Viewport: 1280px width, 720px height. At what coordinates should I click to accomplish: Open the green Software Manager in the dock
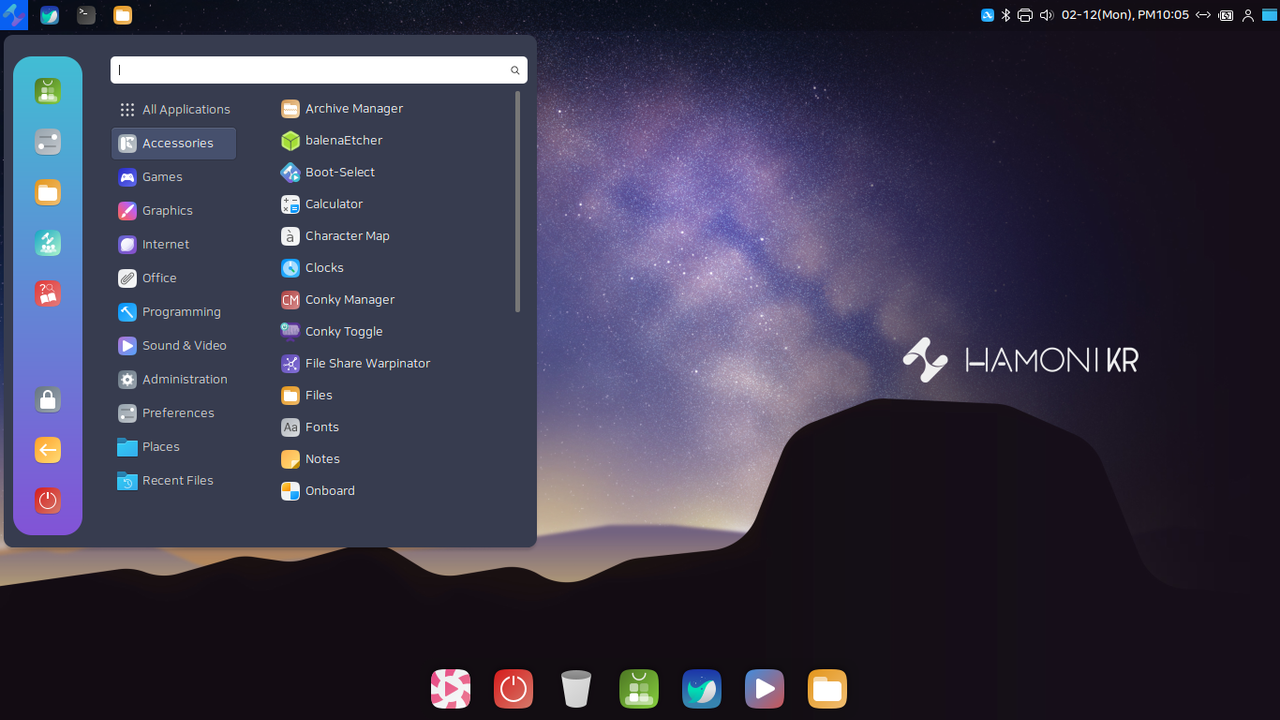point(639,689)
